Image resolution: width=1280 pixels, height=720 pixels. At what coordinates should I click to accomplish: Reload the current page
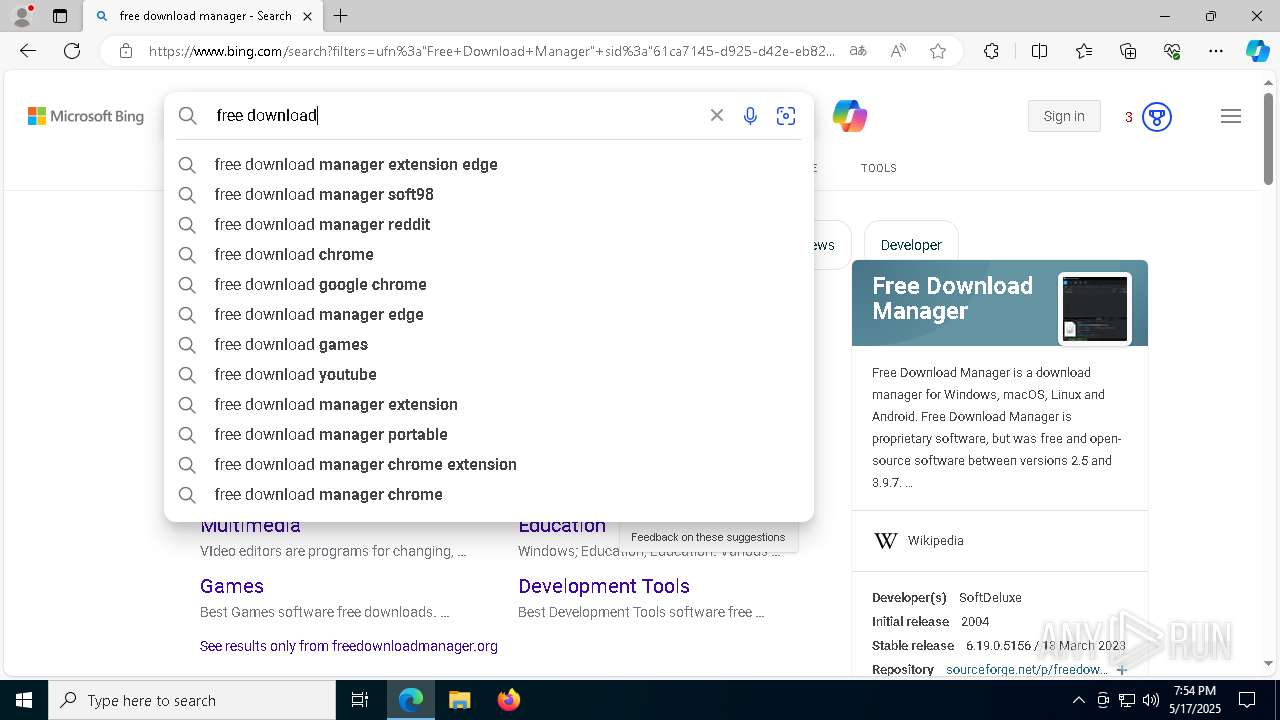click(72, 51)
